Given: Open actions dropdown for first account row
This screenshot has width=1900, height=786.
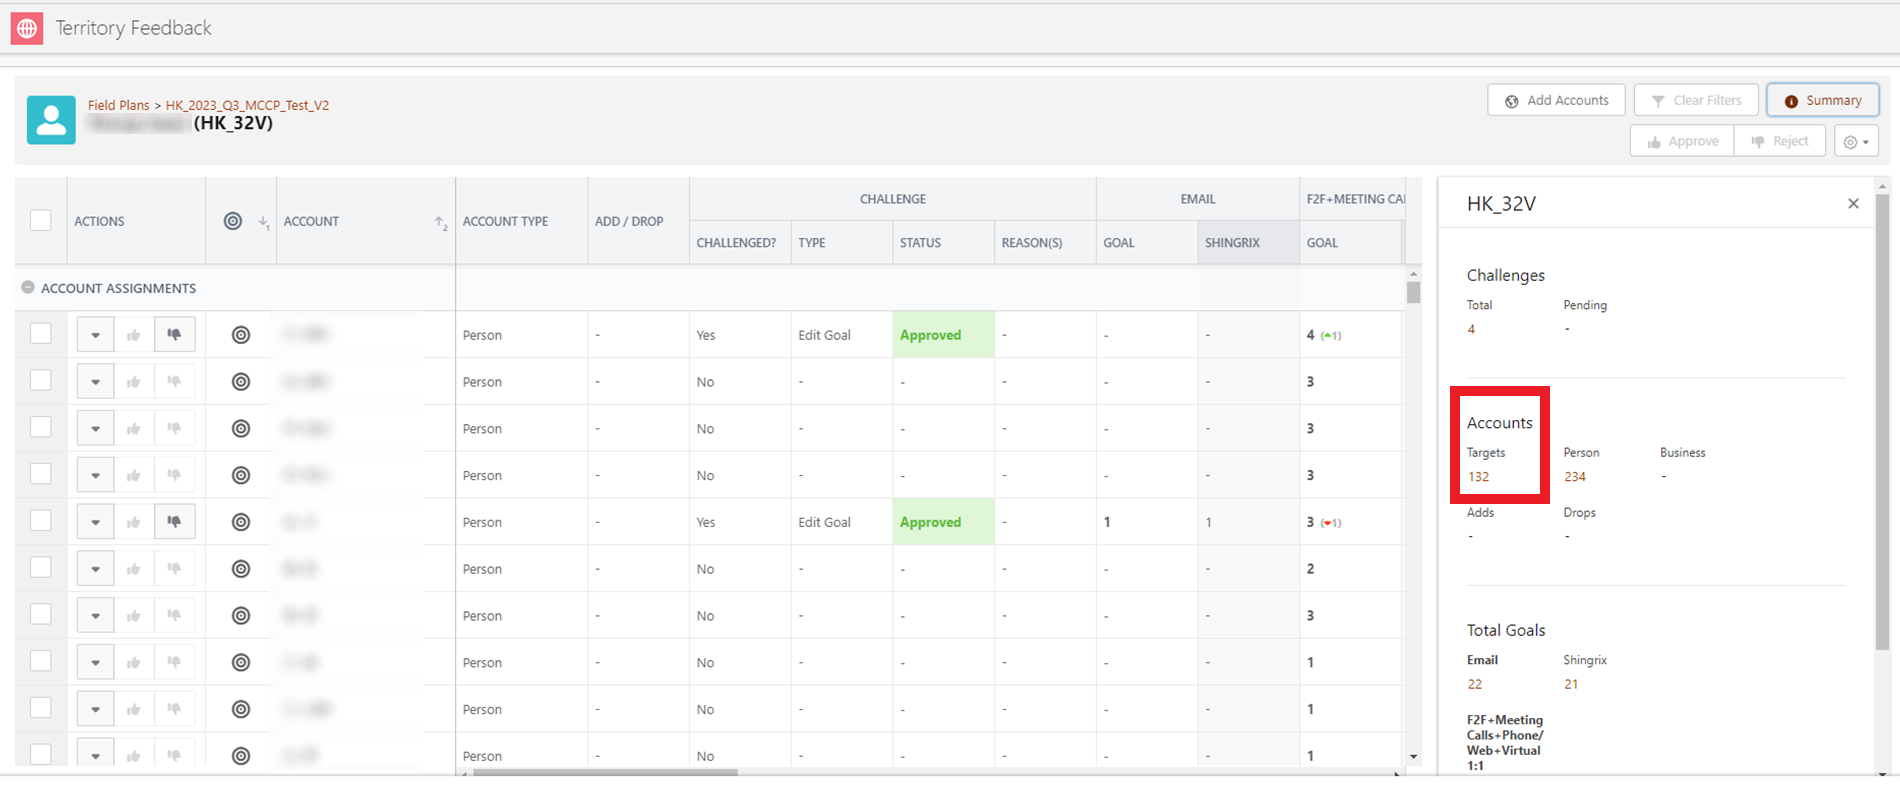Looking at the screenshot, I should (x=95, y=335).
